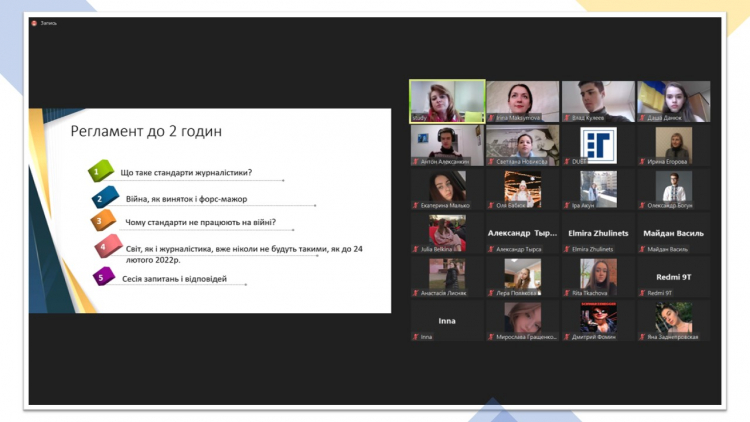Screen dimensions: 750x422
Task: Click muted mic icon beside Inna's name
Action: click(x=415, y=337)
